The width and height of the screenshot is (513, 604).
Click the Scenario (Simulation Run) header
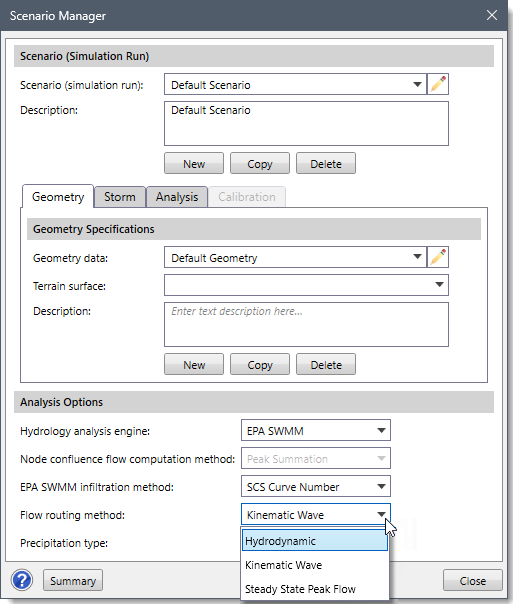[254, 56]
